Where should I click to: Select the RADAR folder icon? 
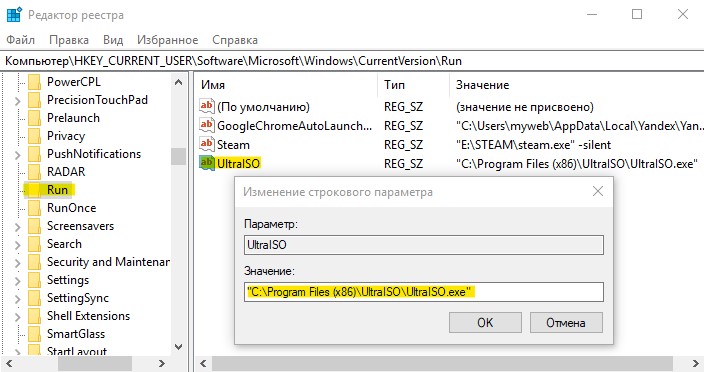(34, 172)
